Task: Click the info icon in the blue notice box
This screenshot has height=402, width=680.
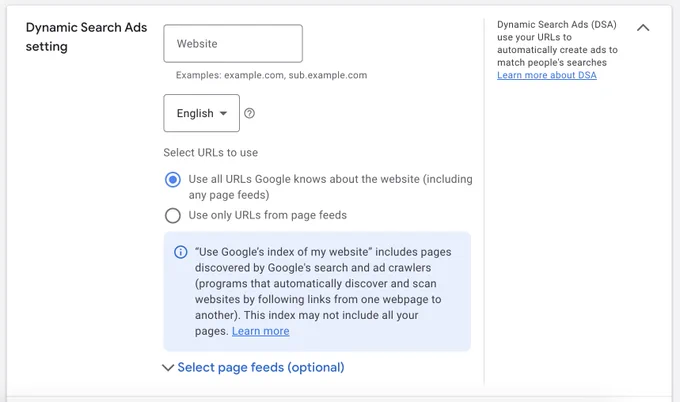Action: [x=180, y=252]
